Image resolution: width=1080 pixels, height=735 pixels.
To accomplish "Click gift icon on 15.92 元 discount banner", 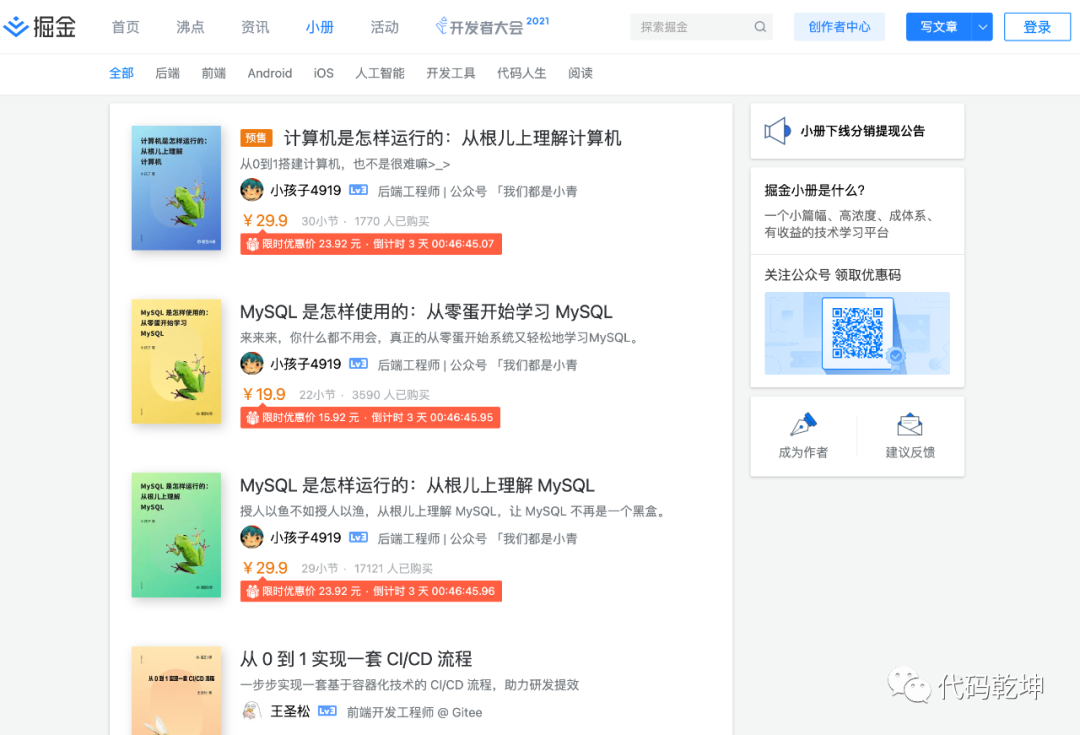I will pos(253,417).
